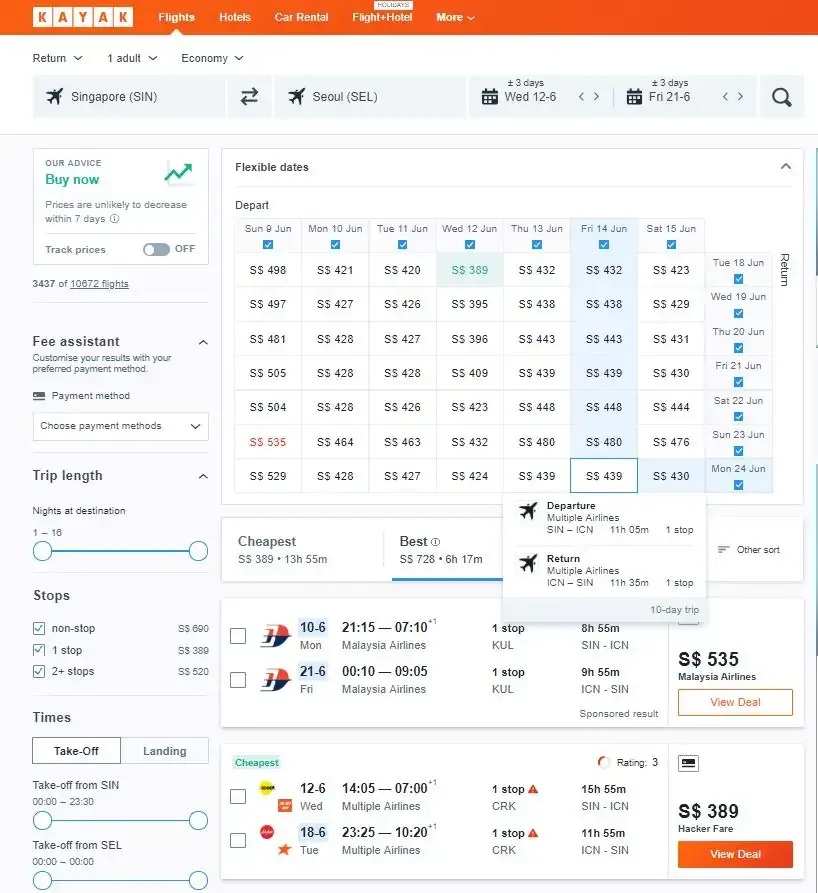Open the Hotels tab
818x893 pixels.
click(x=235, y=17)
